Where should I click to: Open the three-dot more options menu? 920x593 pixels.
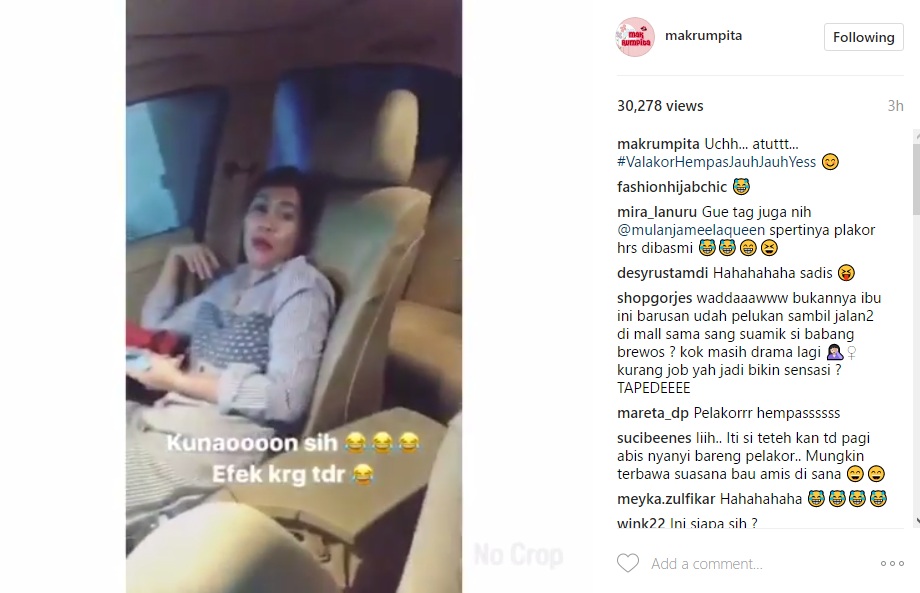pyautogui.click(x=892, y=564)
